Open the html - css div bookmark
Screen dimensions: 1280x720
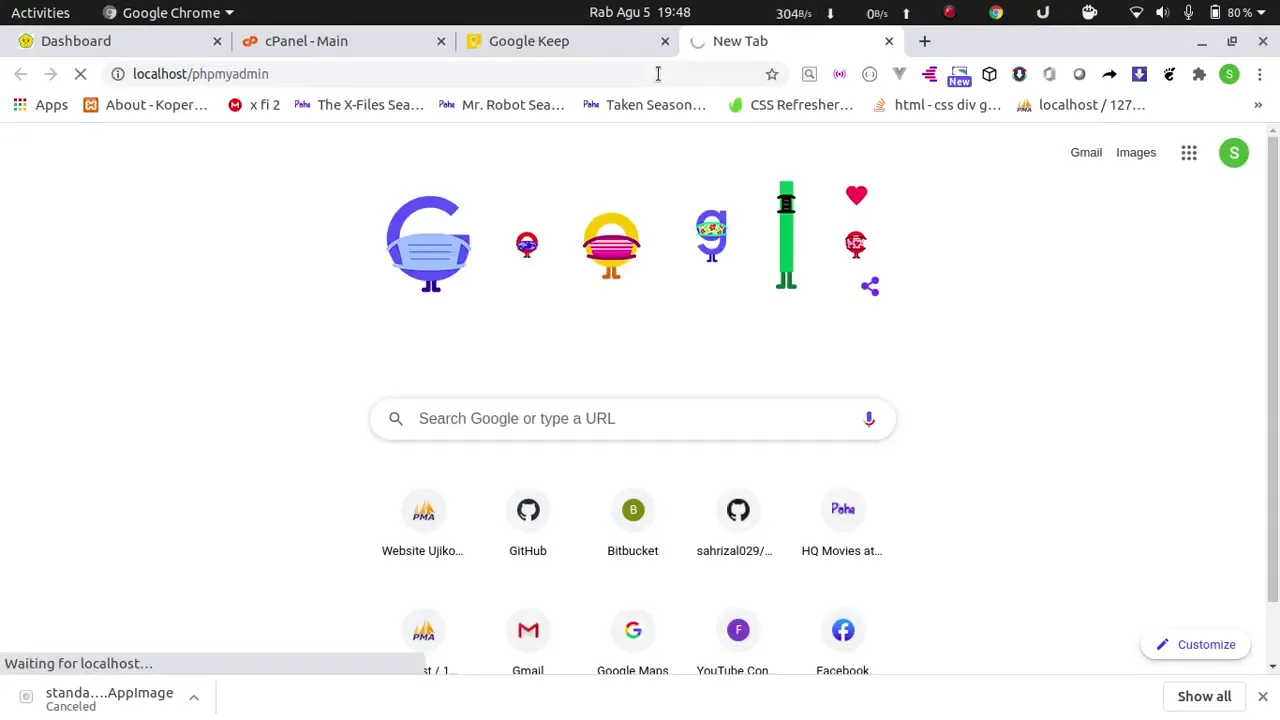[x=936, y=105]
